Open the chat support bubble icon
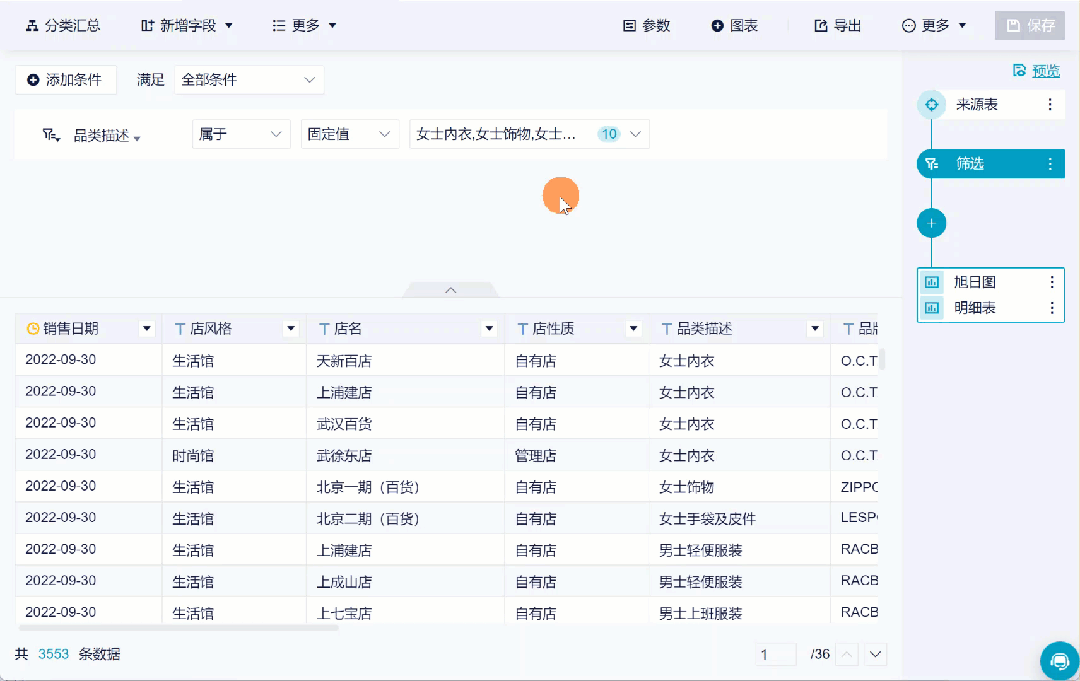 coord(1059,661)
